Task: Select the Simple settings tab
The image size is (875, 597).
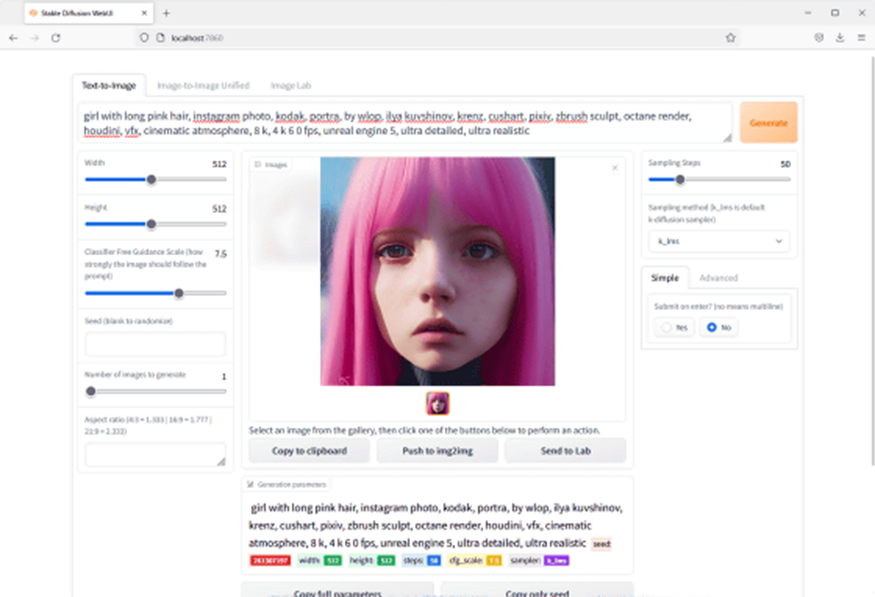Action: pyautogui.click(x=665, y=278)
